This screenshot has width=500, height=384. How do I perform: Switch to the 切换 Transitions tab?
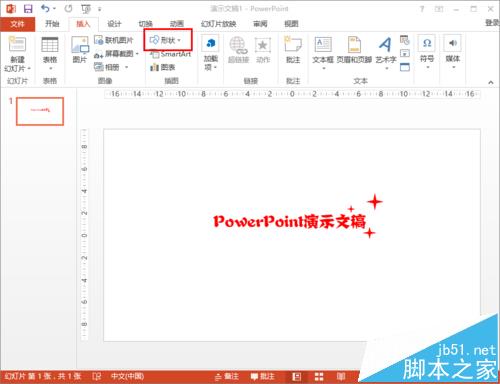click(x=145, y=24)
